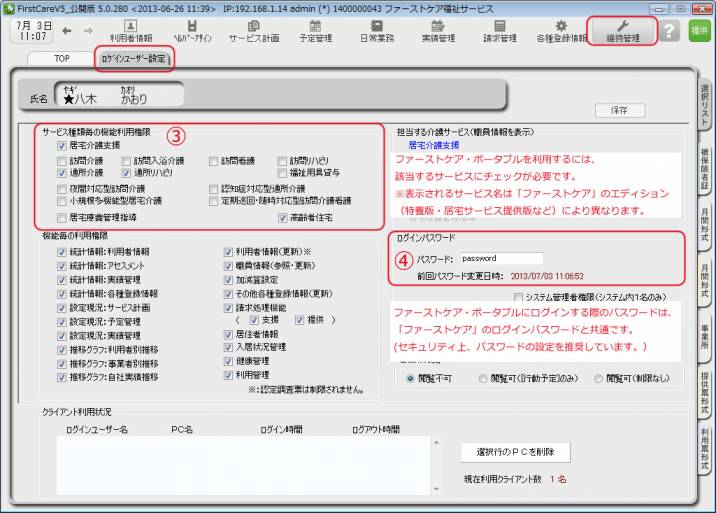716x513 pixels.
Task: Open 維持管理 wrench icon
Action: pos(622,30)
